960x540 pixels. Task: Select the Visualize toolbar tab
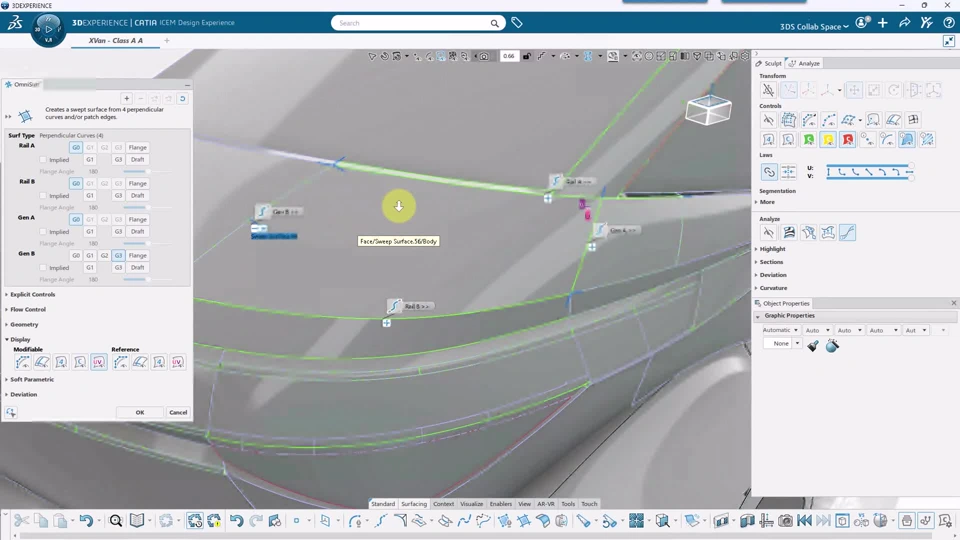(471, 504)
